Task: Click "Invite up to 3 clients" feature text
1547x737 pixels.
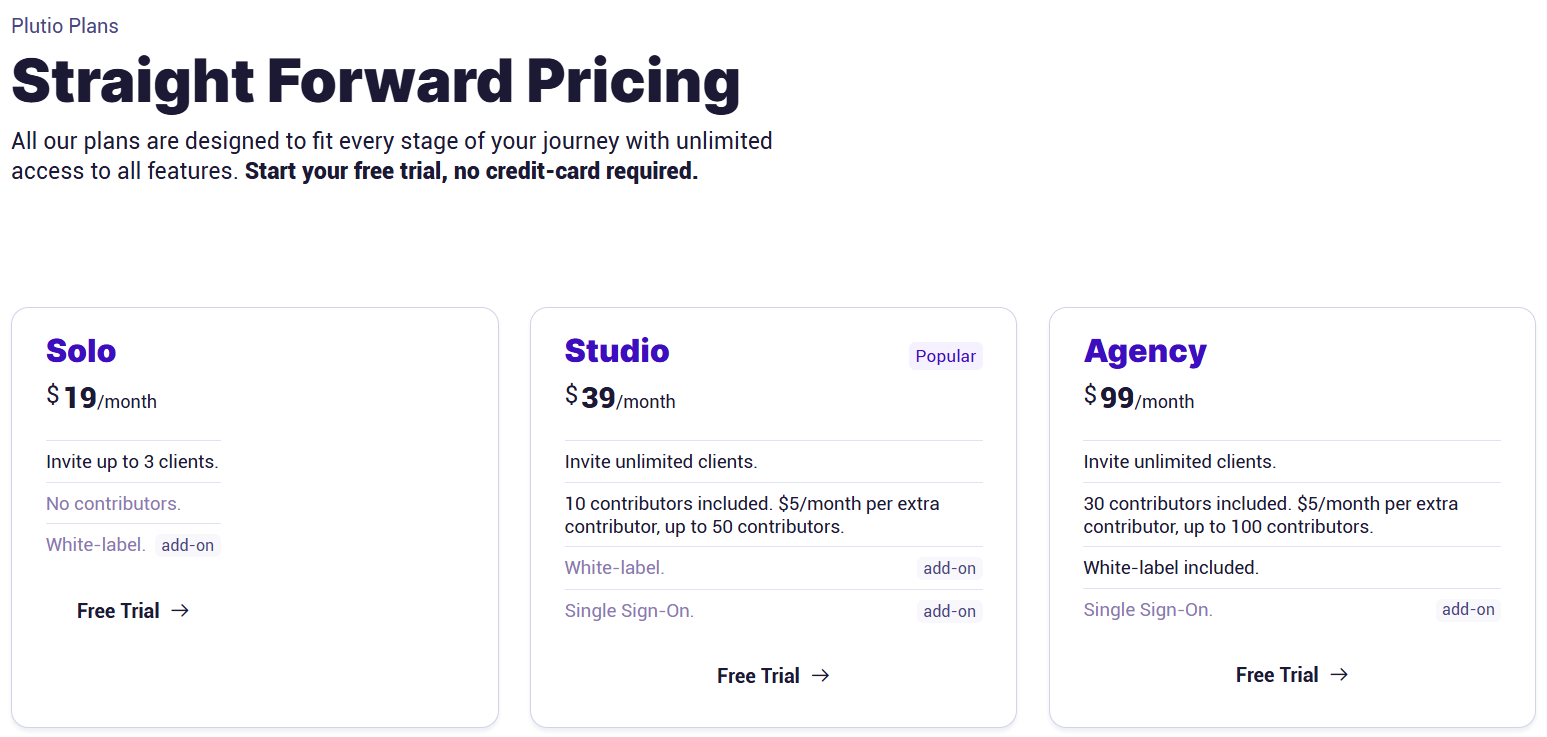Action: pyautogui.click(x=132, y=462)
